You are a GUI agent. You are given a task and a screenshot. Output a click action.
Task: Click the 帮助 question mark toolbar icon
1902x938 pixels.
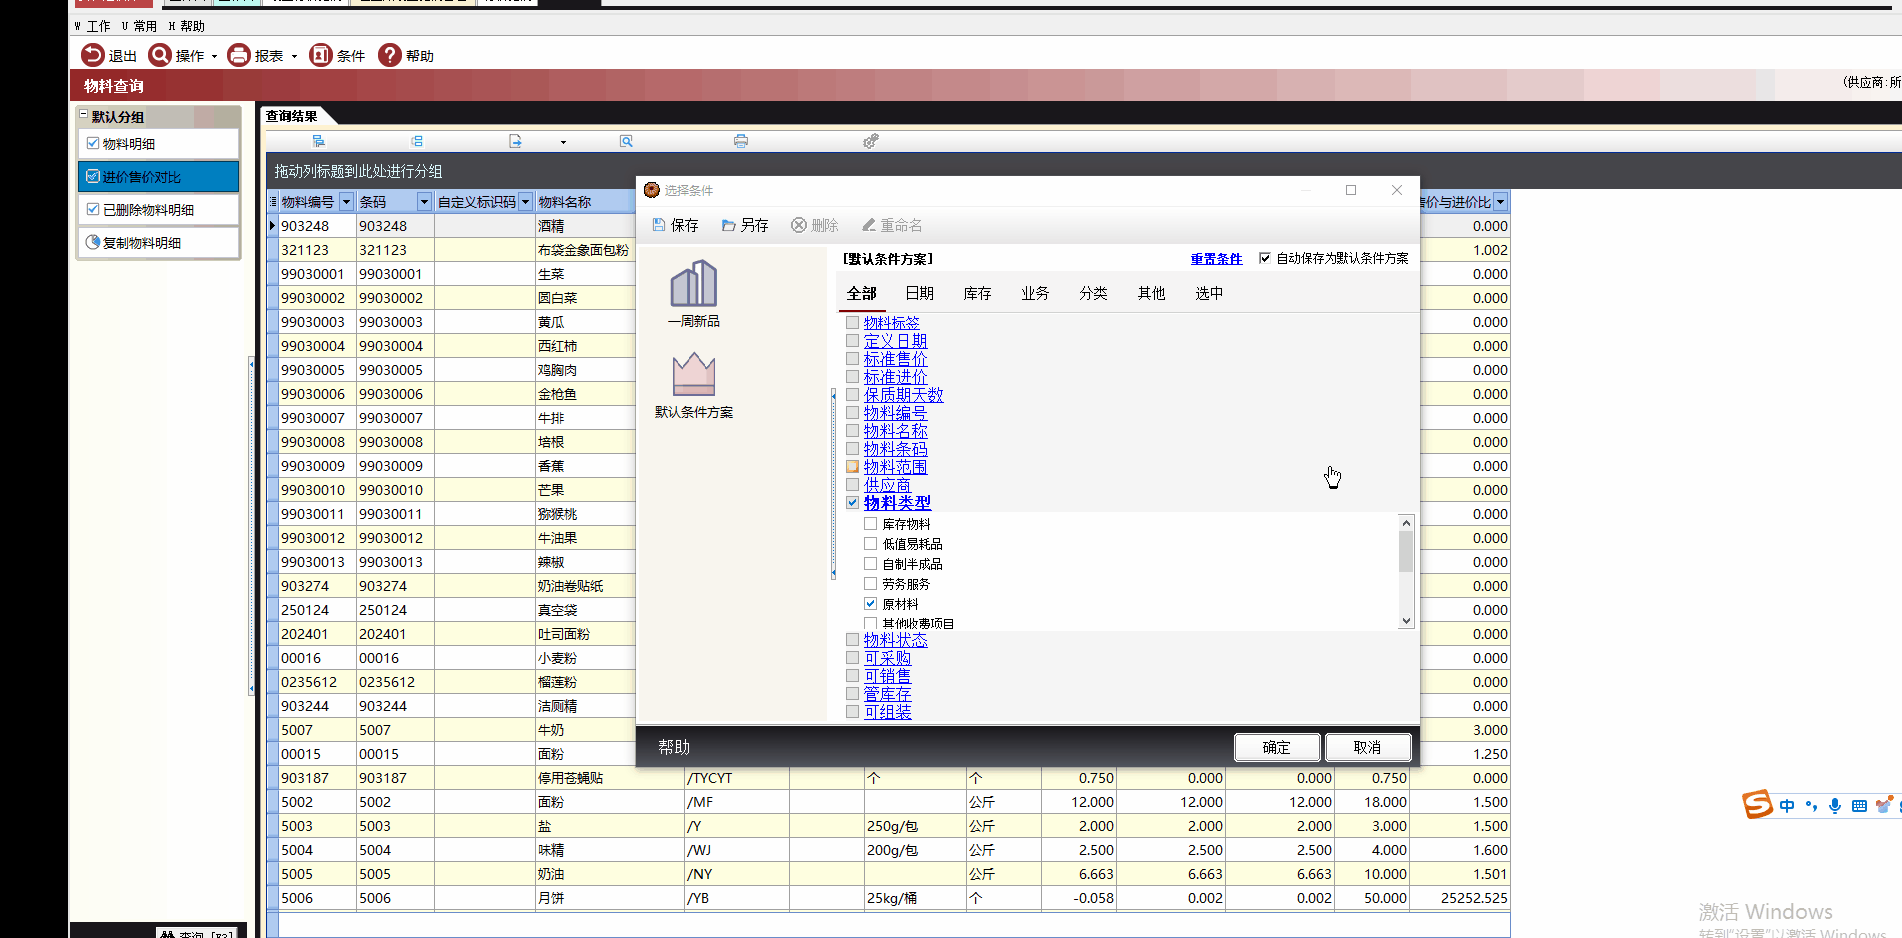click(x=389, y=55)
